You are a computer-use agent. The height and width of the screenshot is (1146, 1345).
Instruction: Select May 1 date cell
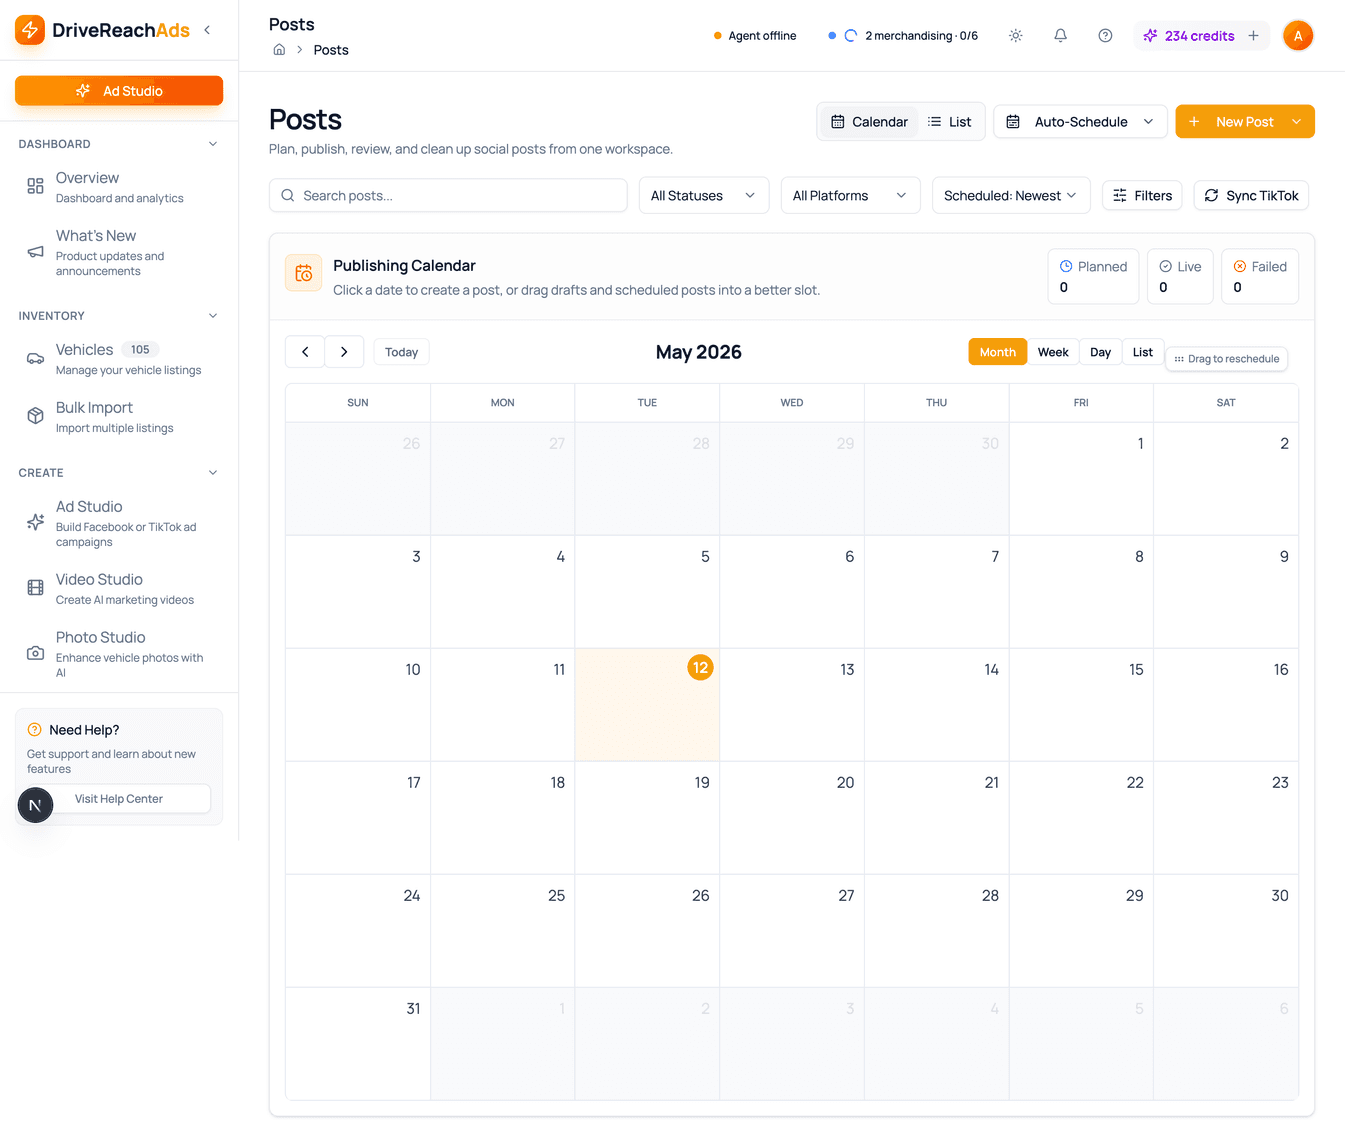(1081, 479)
